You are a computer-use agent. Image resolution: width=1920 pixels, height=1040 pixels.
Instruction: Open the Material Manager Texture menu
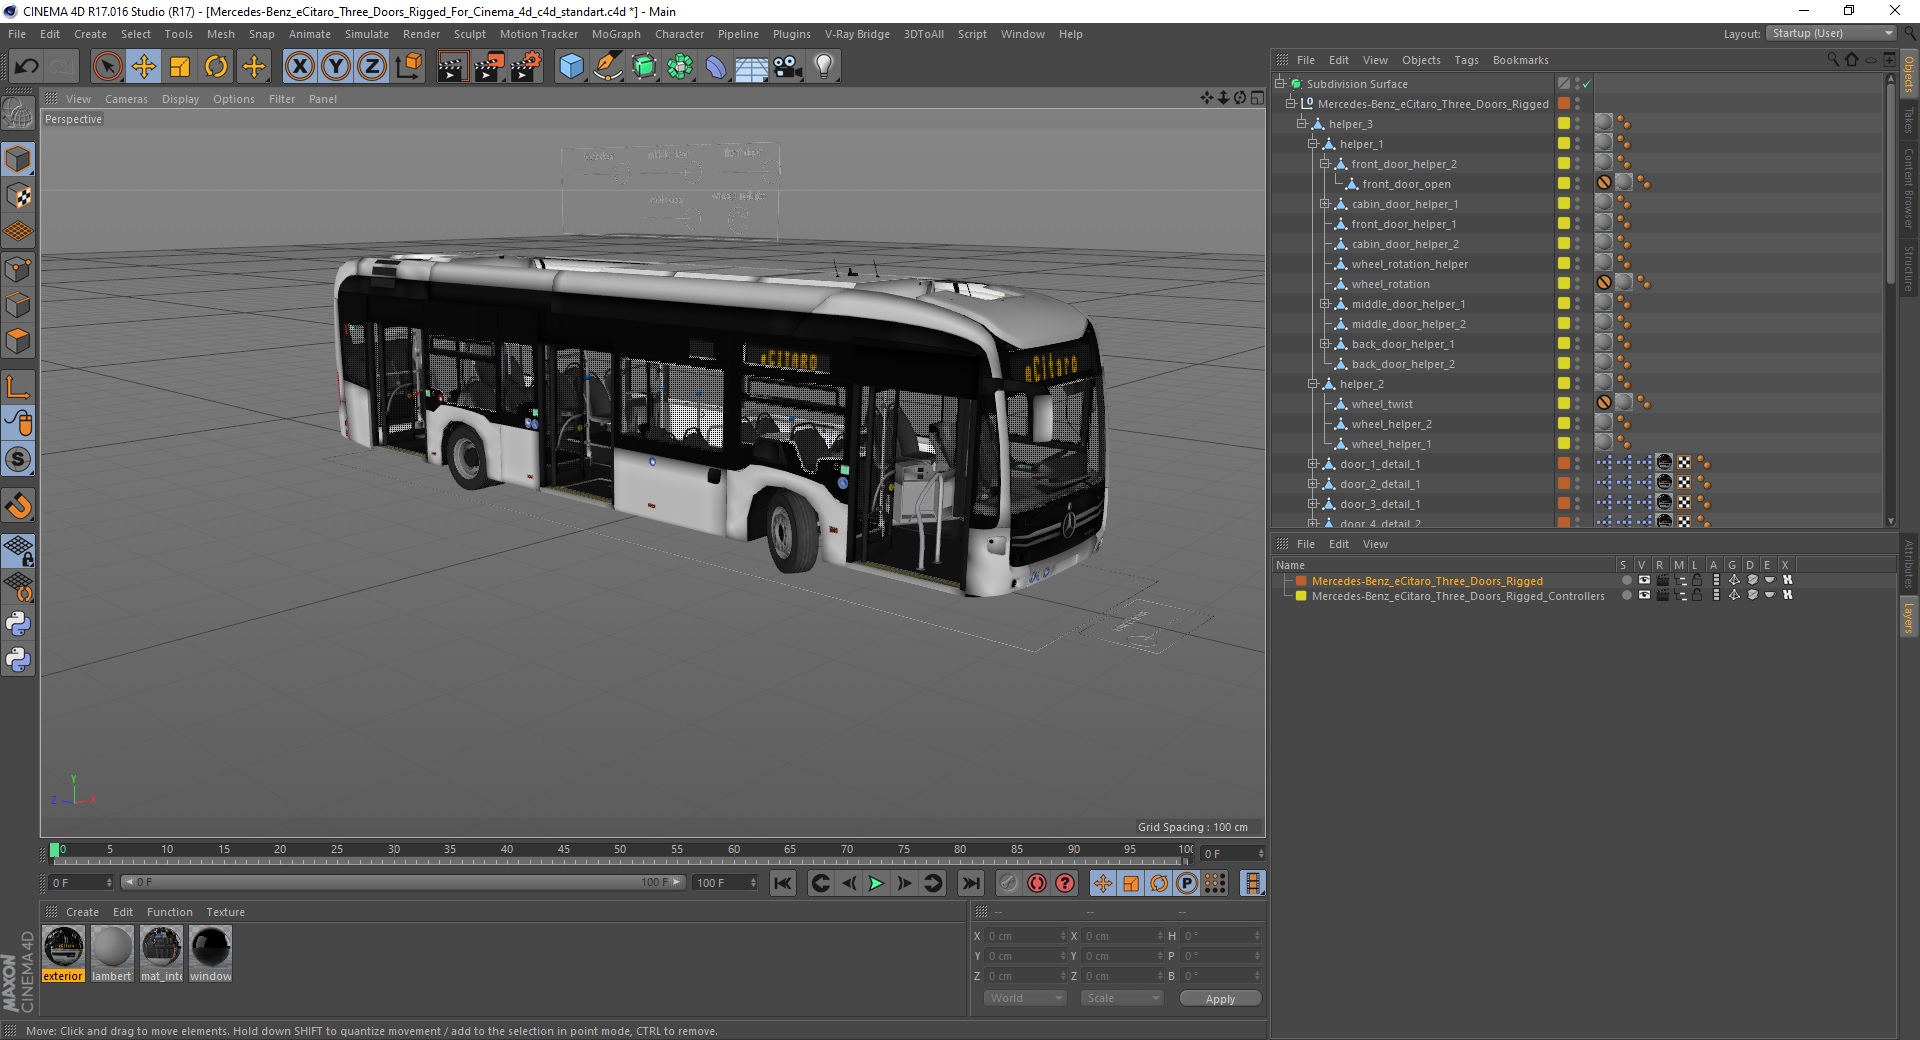coord(225,912)
